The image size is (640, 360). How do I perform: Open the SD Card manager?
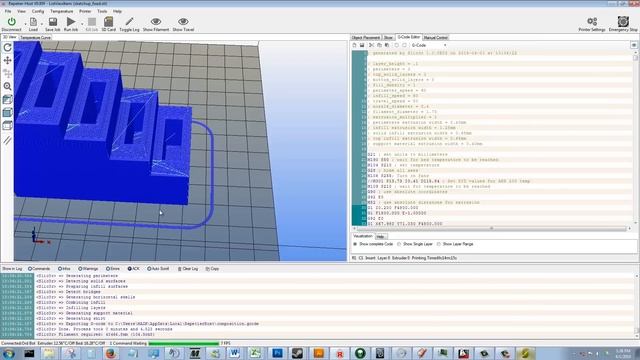(x=109, y=21)
